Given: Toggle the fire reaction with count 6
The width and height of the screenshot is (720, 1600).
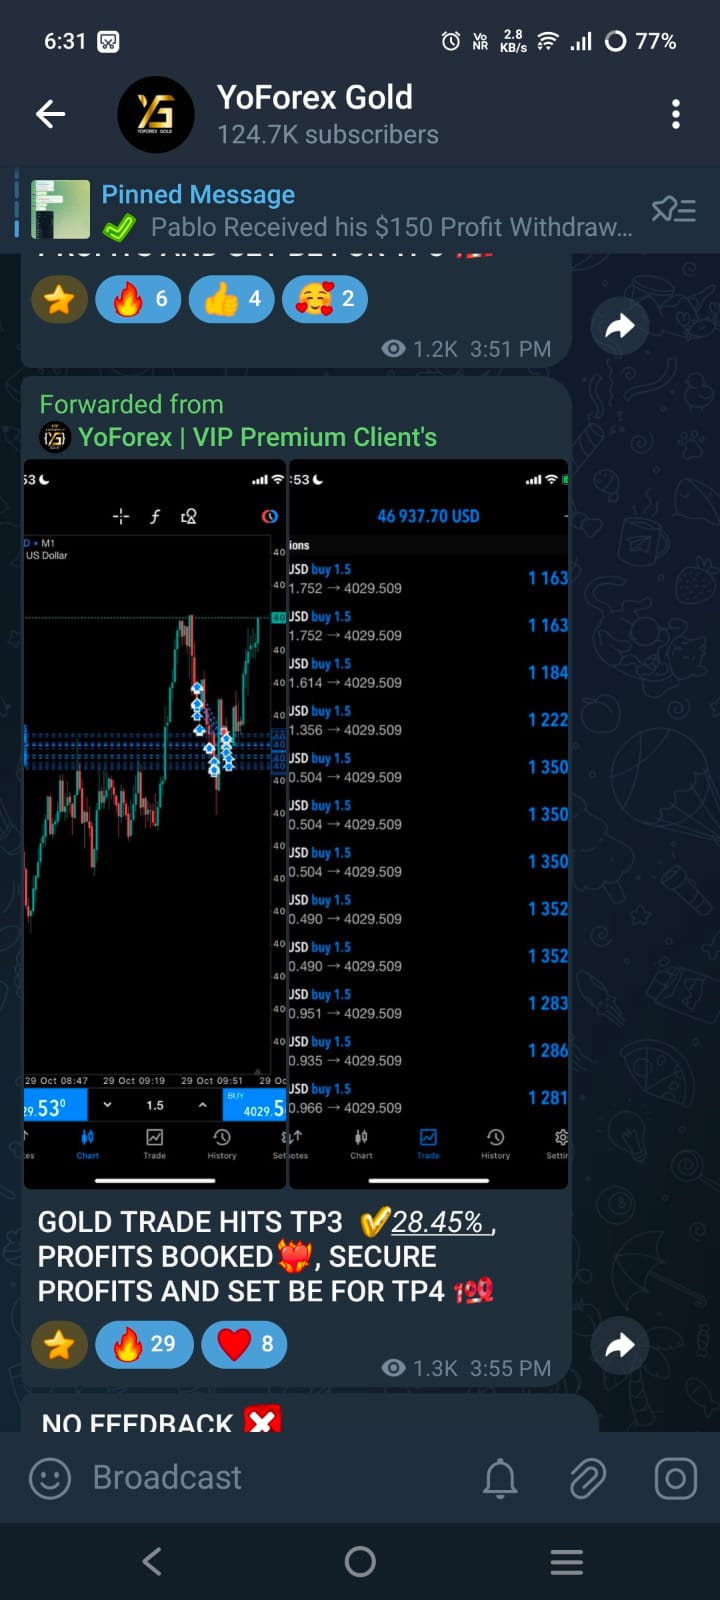Looking at the screenshot, I should [138, 299].
